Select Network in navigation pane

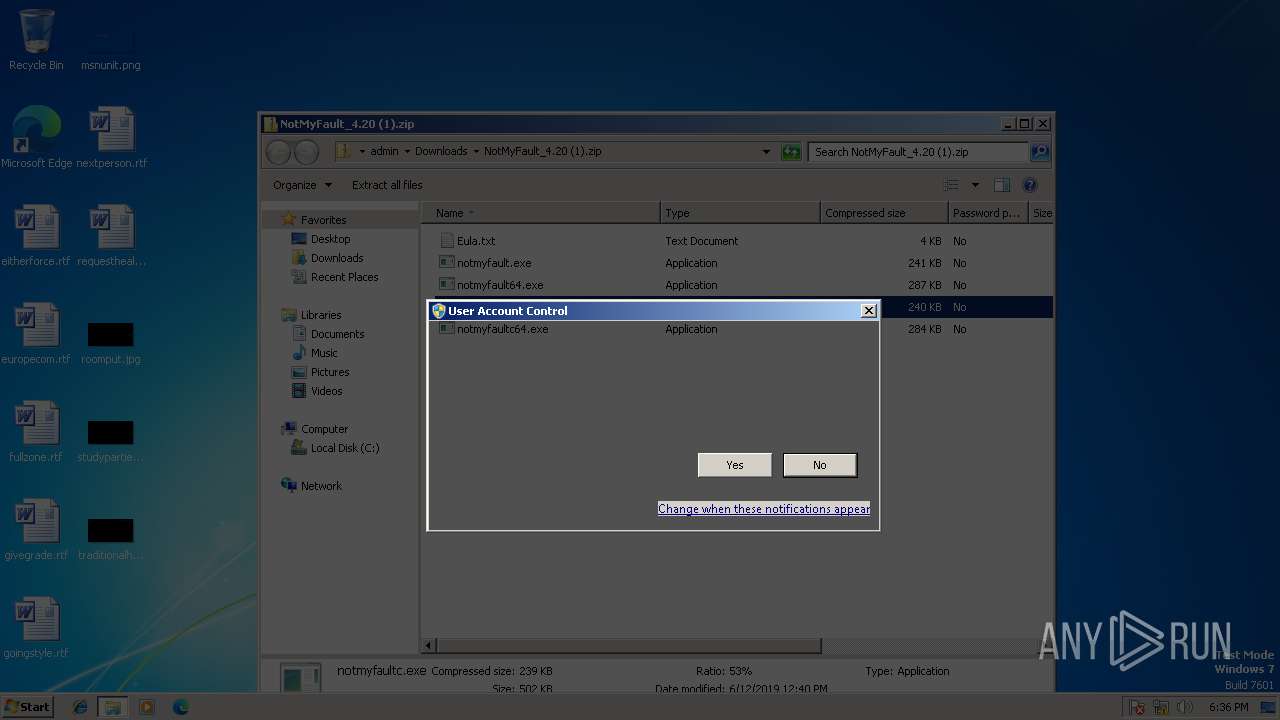point(321,486)
